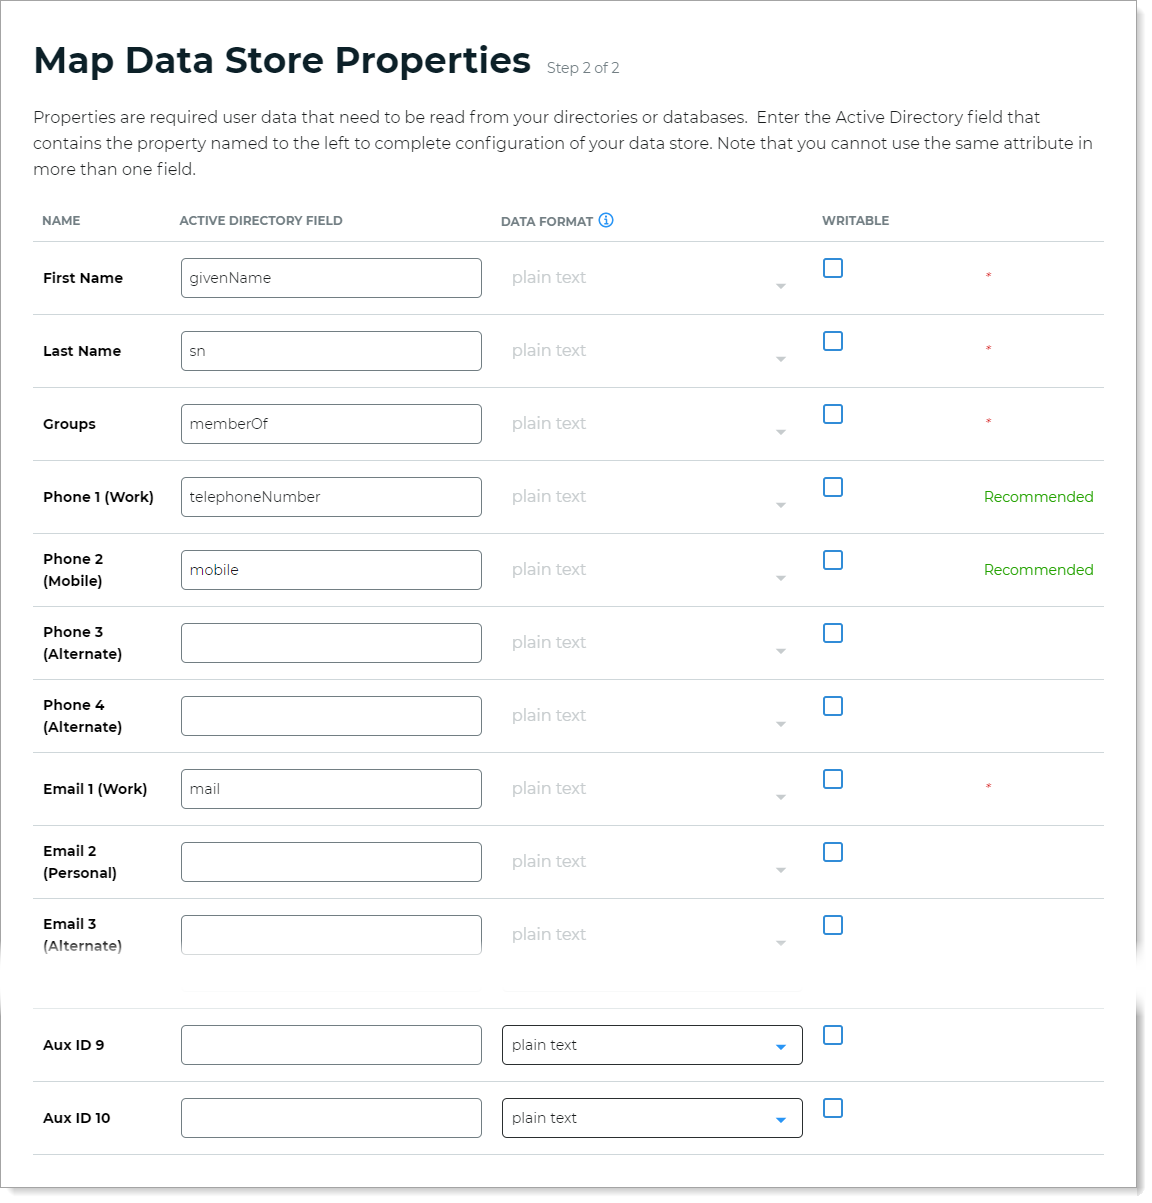Tick Writable for Phone 1 (Work)
This screenshot has height=1203, width=1152.
[x=833, y=487]
